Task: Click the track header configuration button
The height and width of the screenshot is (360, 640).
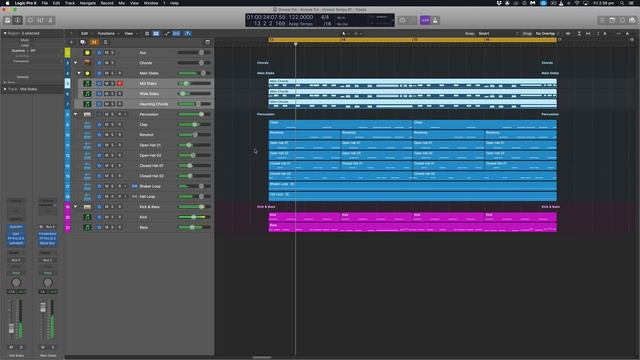Action: [x=207, y=42]
